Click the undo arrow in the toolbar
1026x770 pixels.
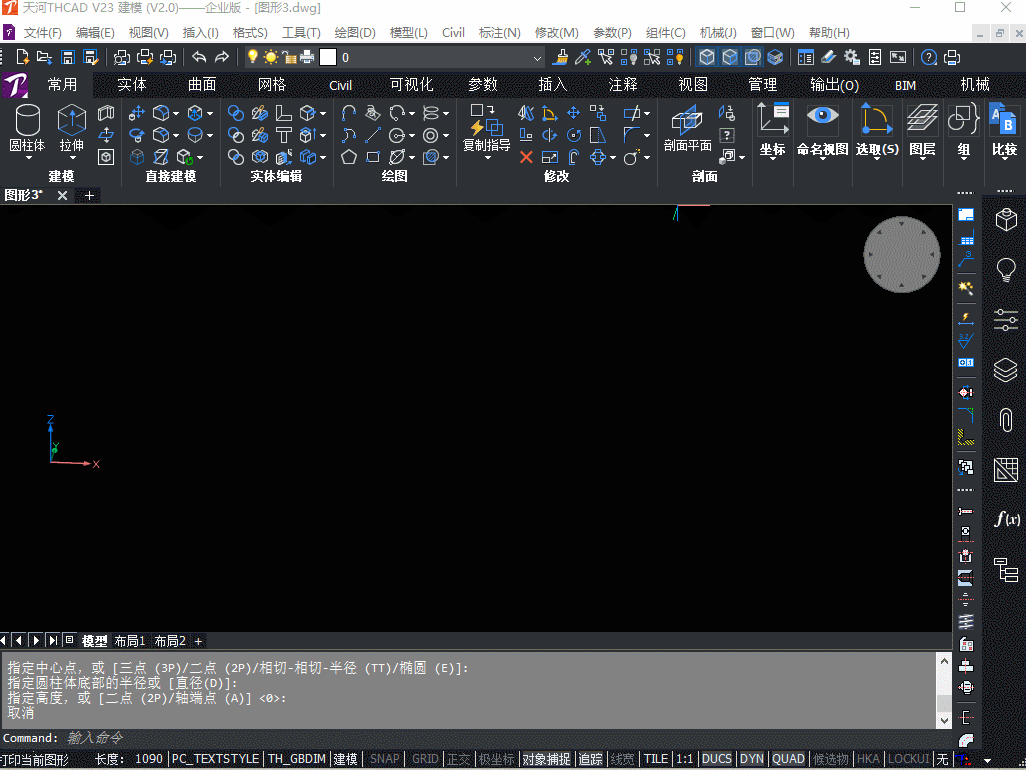coord(199,57)
